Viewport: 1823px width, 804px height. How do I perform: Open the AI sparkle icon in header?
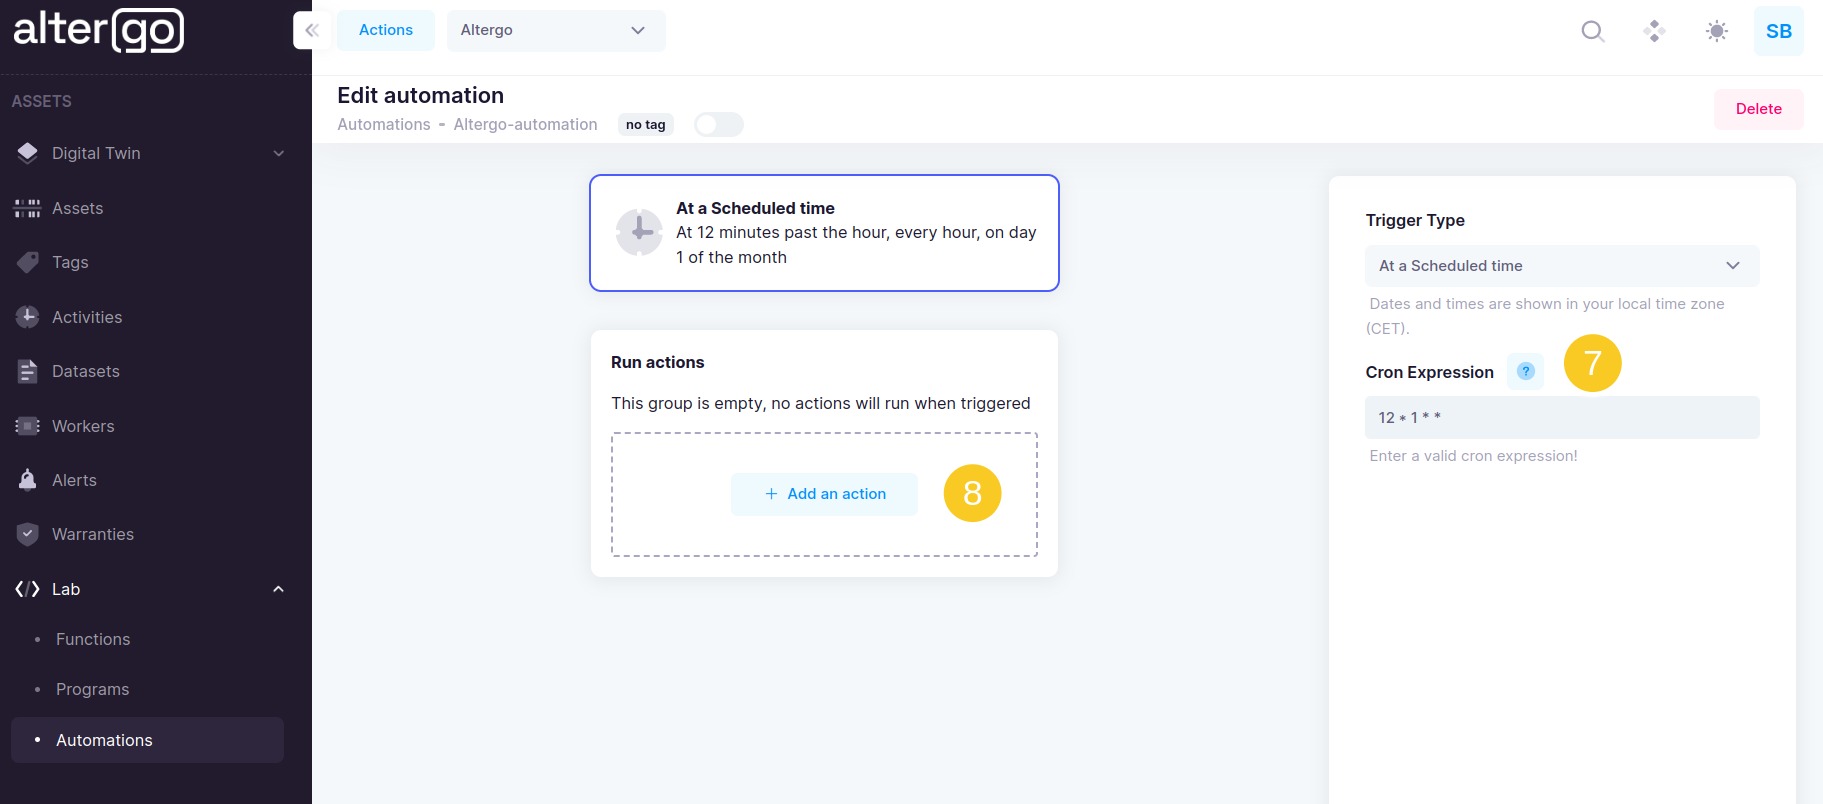pos(1654,31)
